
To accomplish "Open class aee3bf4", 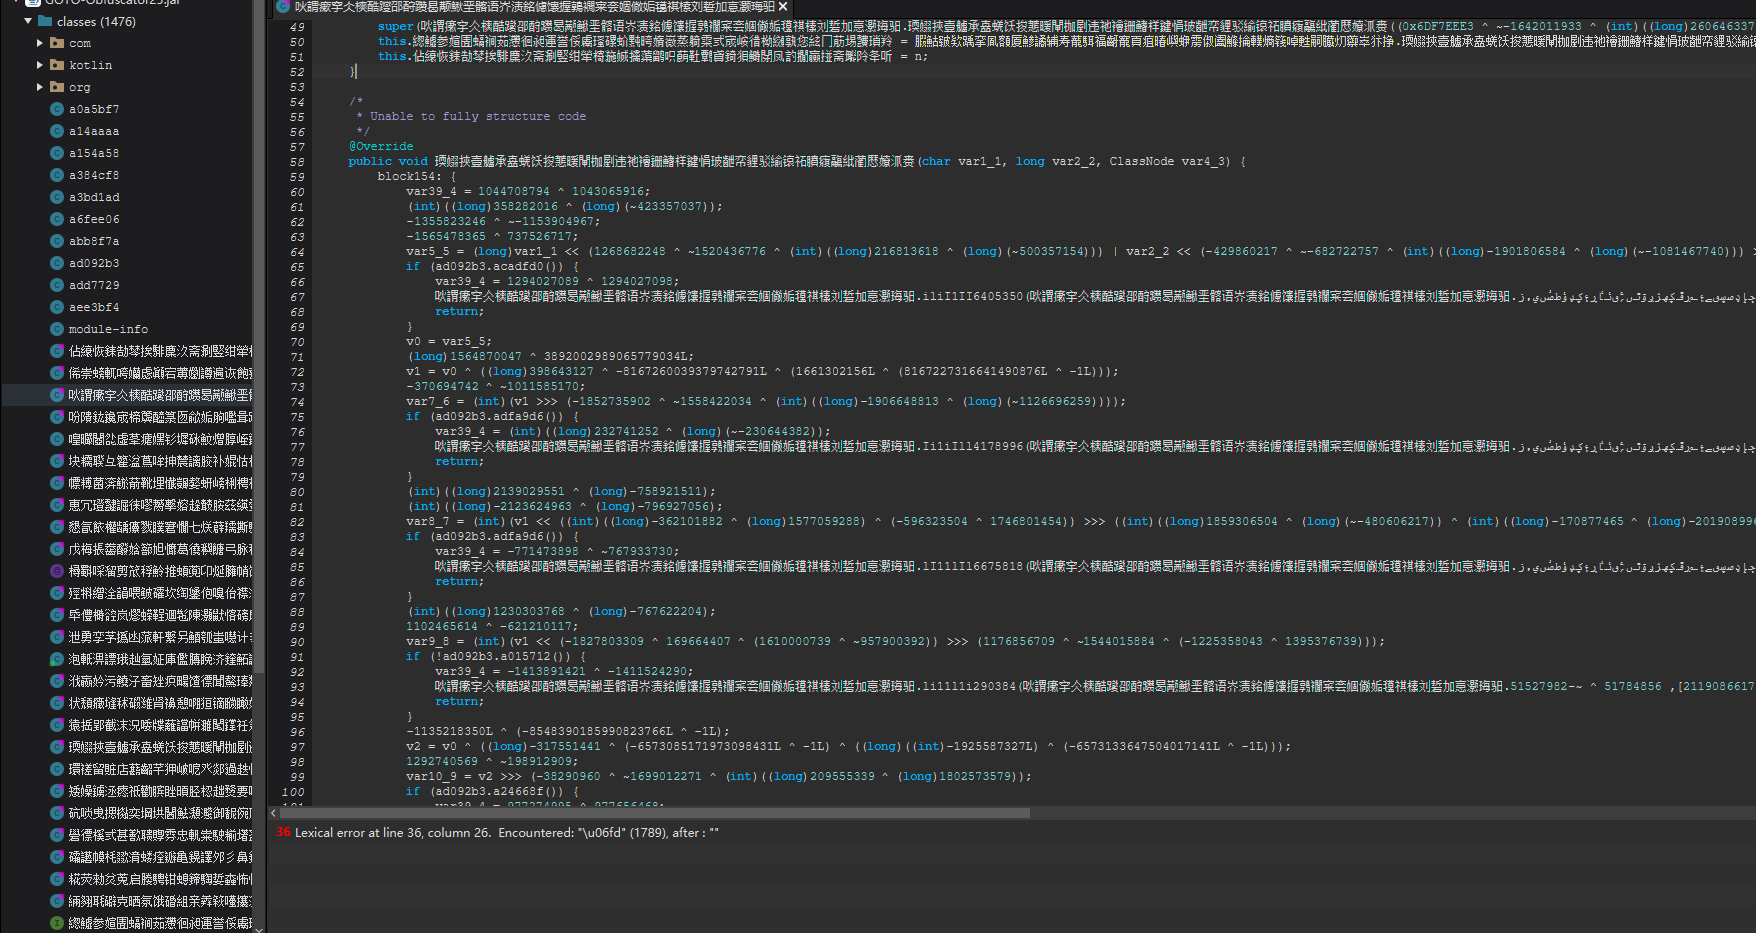I will click(94, 307).
